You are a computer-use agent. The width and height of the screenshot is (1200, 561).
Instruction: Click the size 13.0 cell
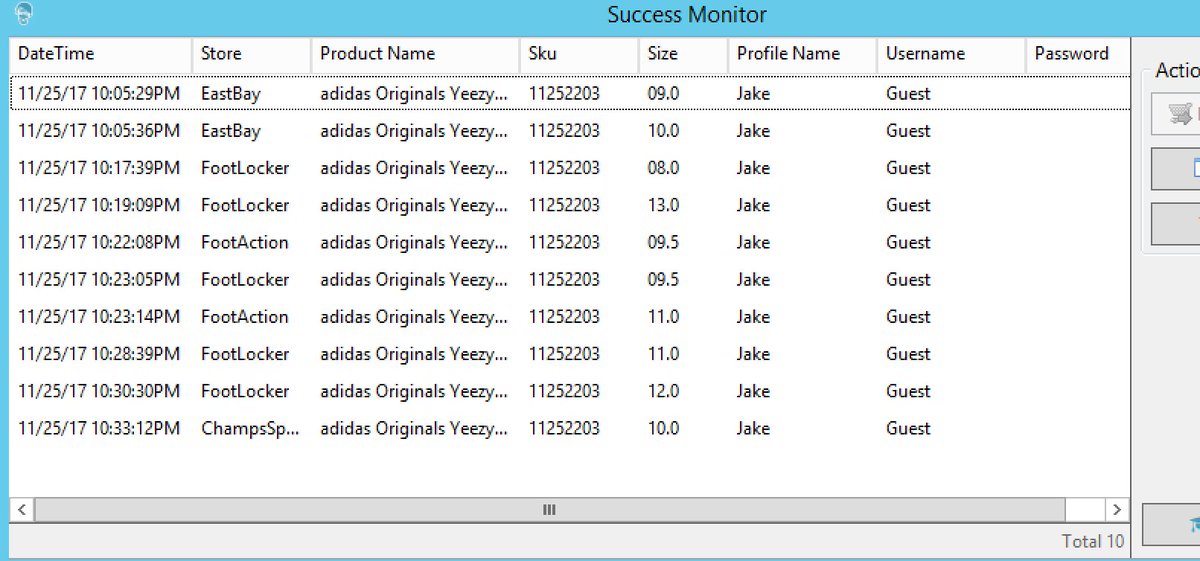(x=663, y=205)
